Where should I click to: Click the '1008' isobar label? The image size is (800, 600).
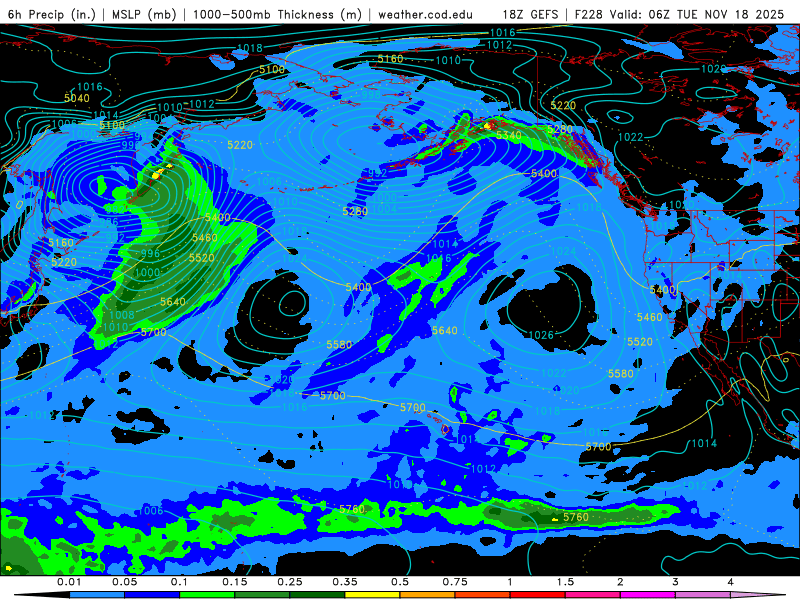pos(122,315)
